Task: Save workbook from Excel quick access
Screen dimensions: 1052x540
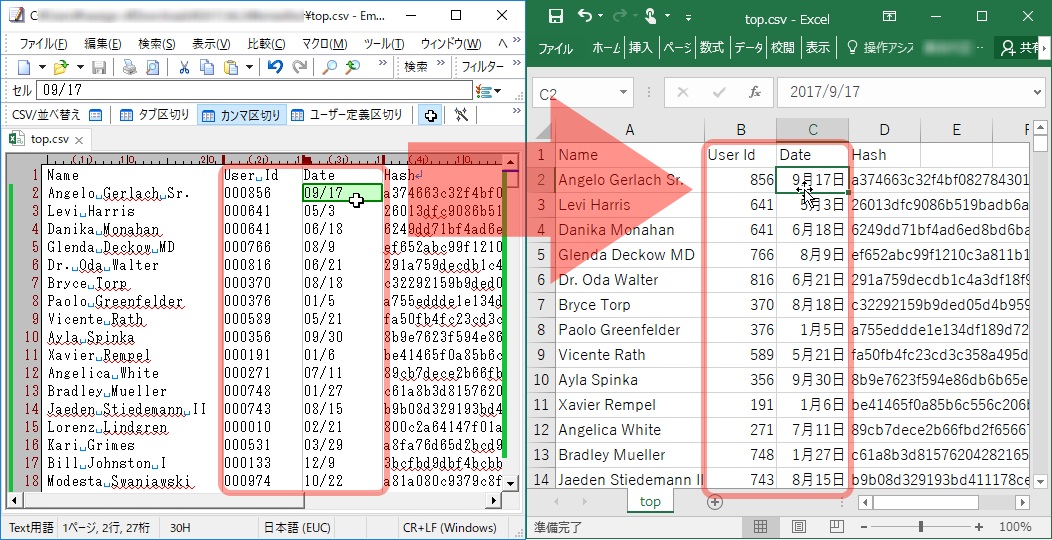Action: click(x=556, y=17)
